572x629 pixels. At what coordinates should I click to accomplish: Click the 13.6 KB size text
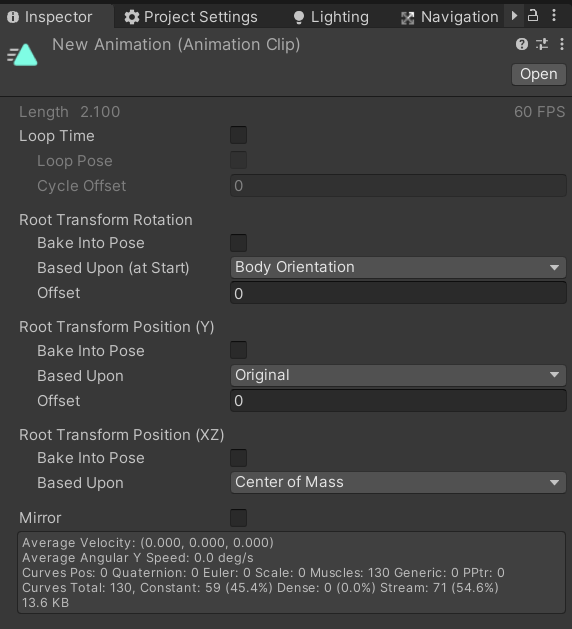(45, 603)
